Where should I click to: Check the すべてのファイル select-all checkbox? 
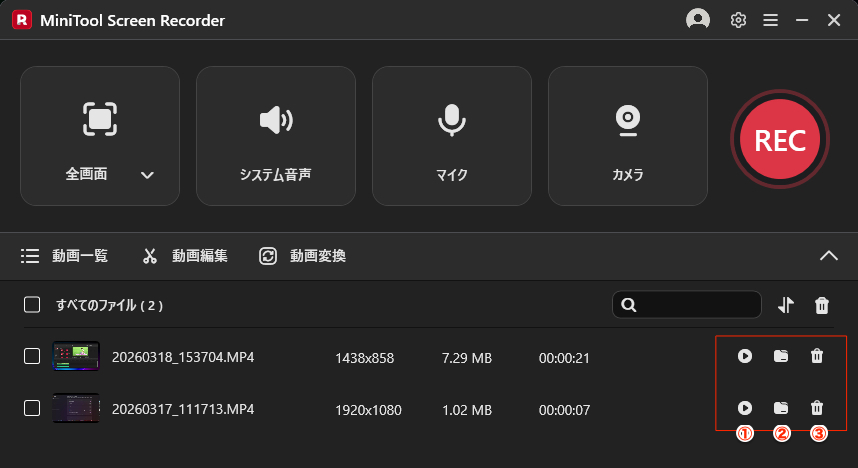(32, 305)
